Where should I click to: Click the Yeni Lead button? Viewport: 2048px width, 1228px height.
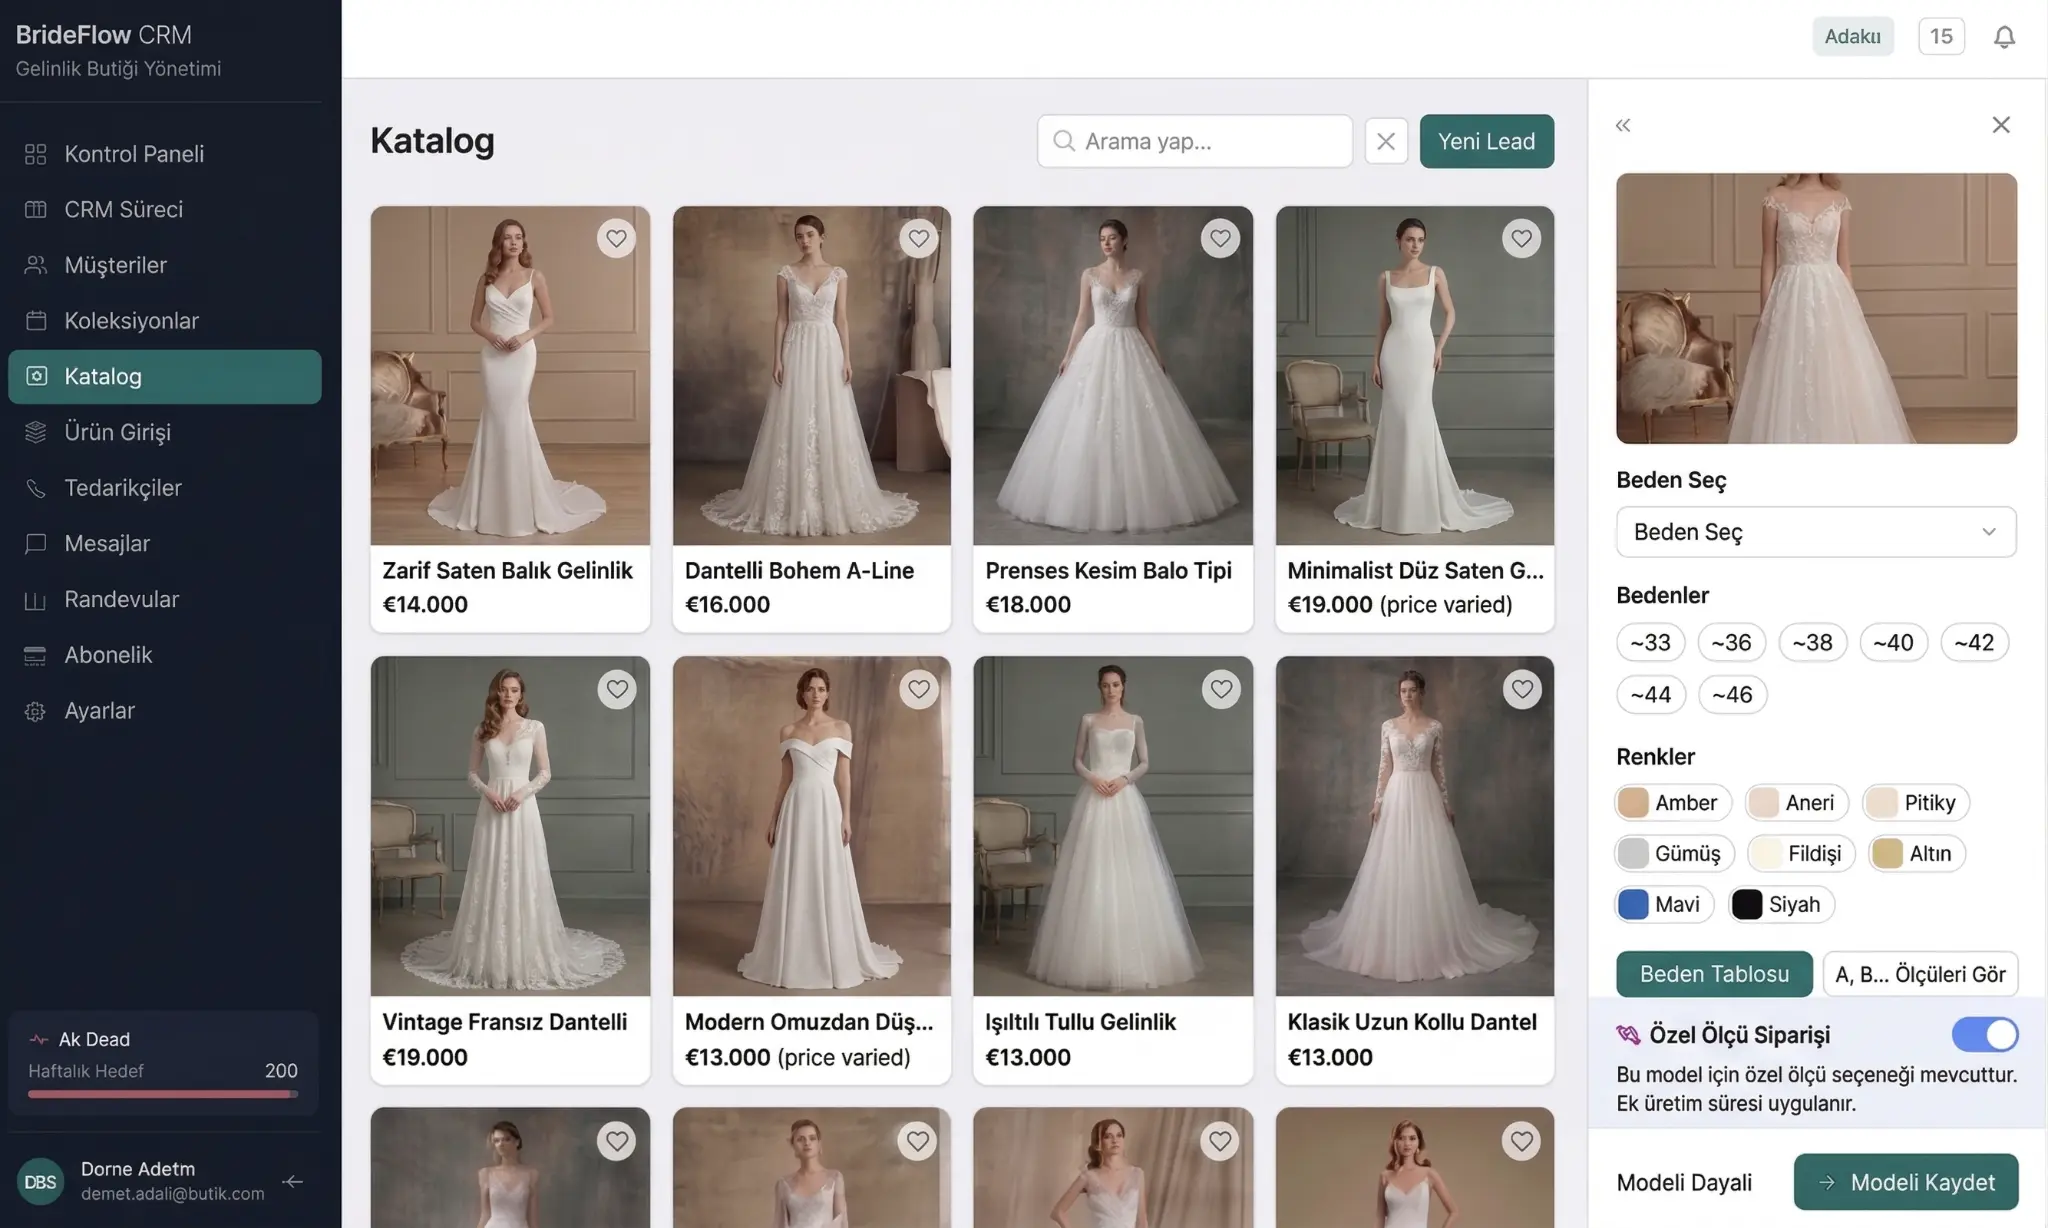coord(1487,141)
